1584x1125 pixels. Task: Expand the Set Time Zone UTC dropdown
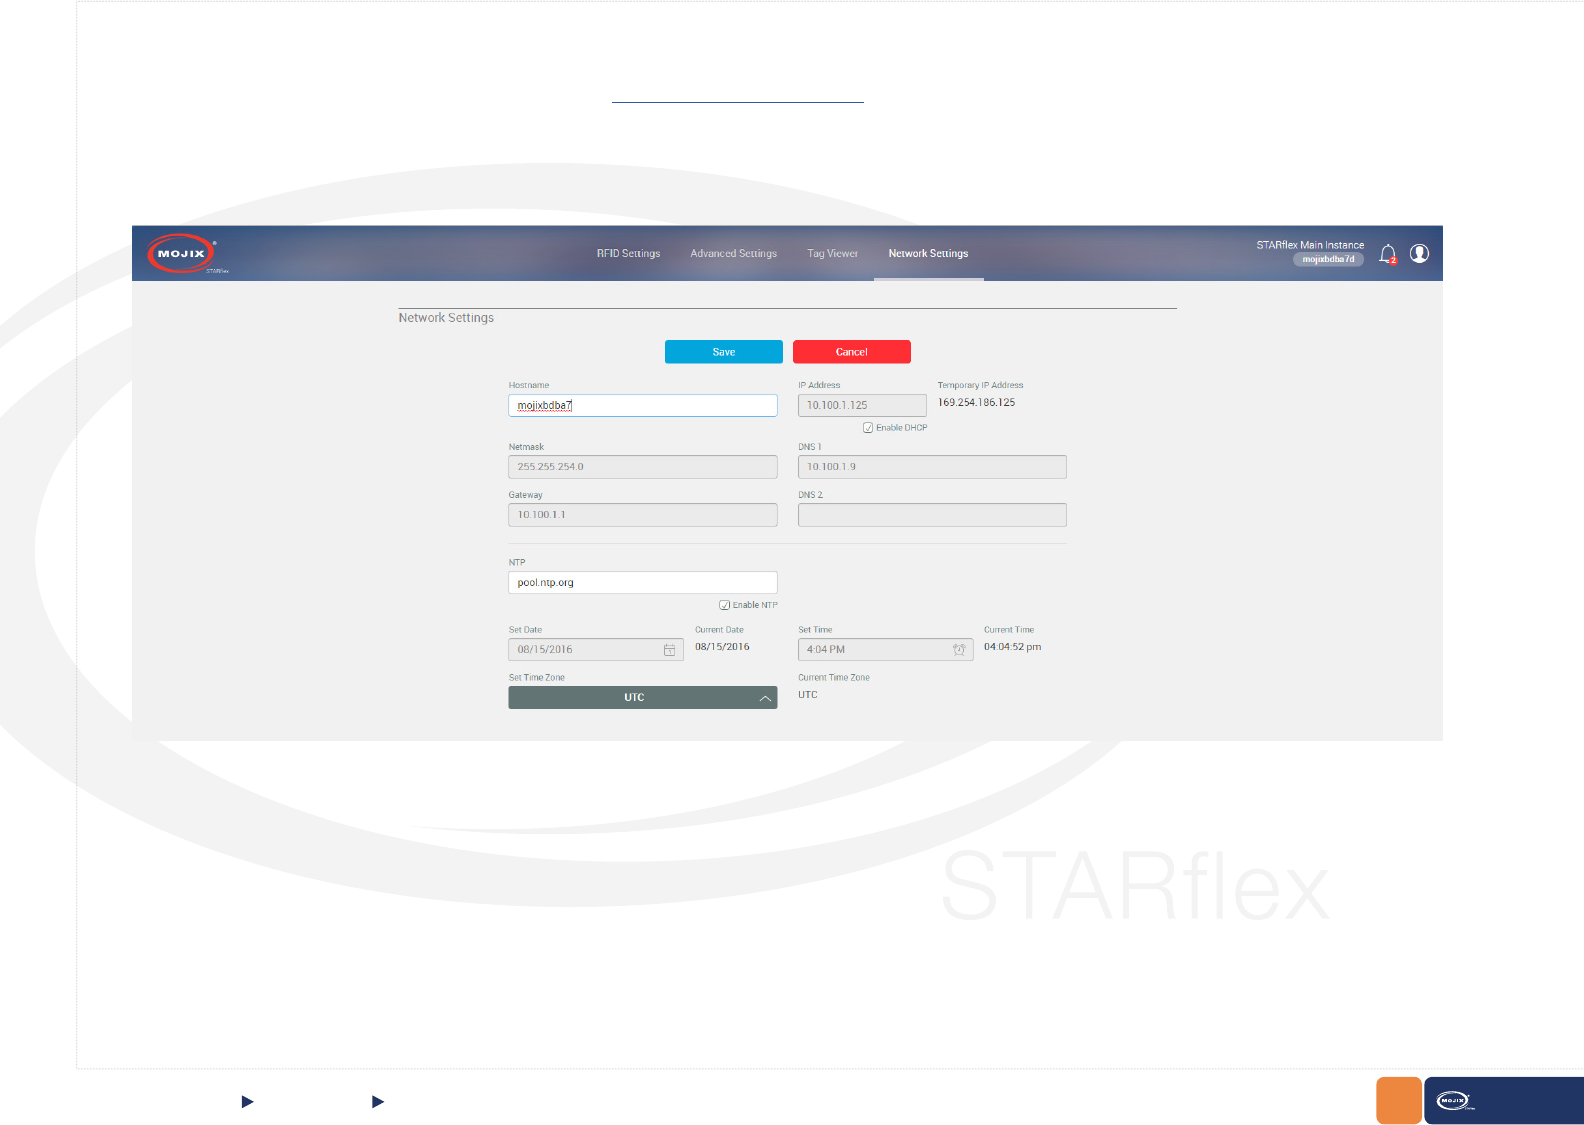tap(643, 697)
